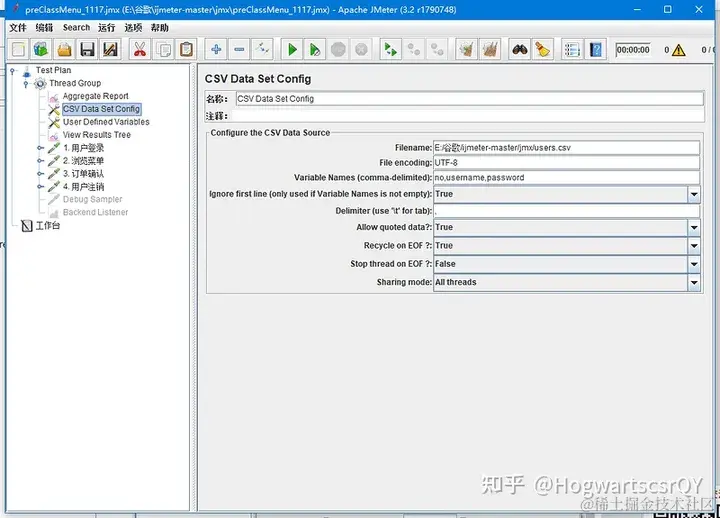The height and width of the screenshot is (518, 720).
Task: Open the Recycle on EOF dropdown
Action: [x=694, y=246]
